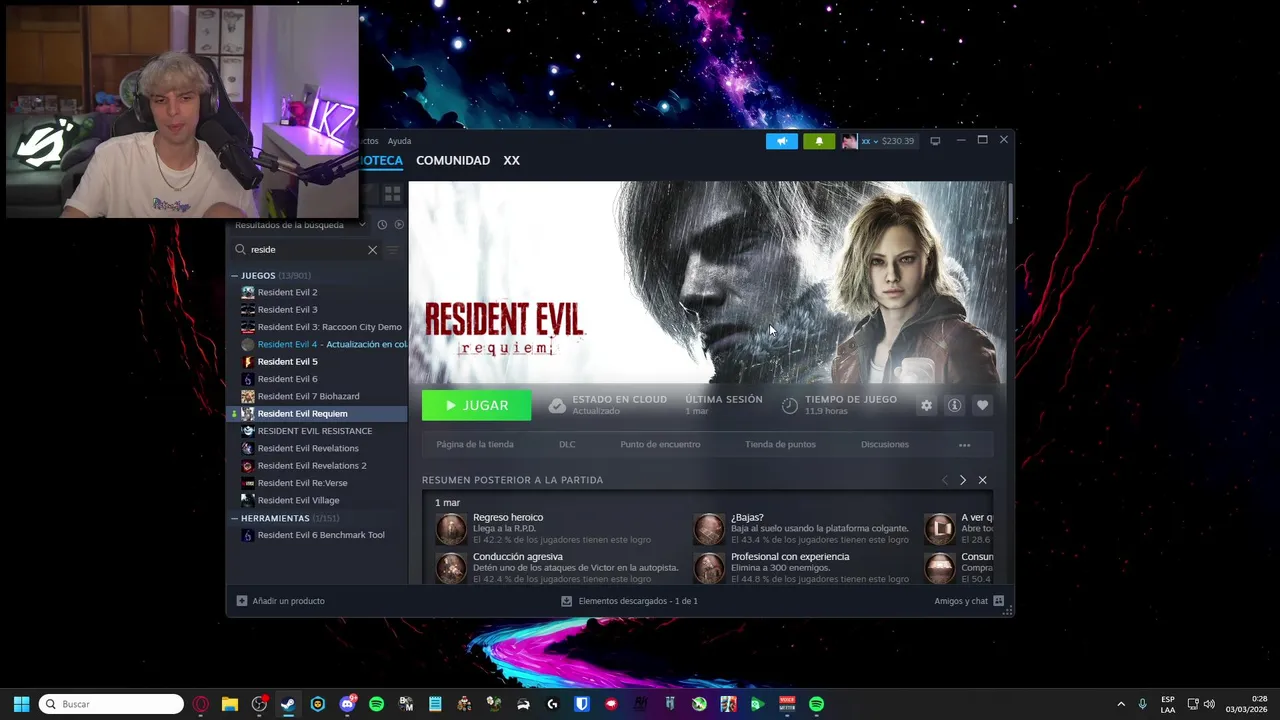The height and width of the screenshot is (720, 1280).
Task: Click the game page vertical scrollbar
Action: click(x=1011, y=204)
